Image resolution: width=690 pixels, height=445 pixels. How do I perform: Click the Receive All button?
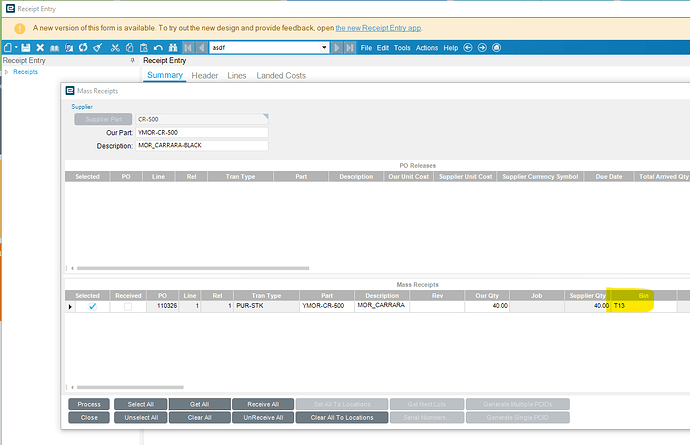tap(263, 404)
